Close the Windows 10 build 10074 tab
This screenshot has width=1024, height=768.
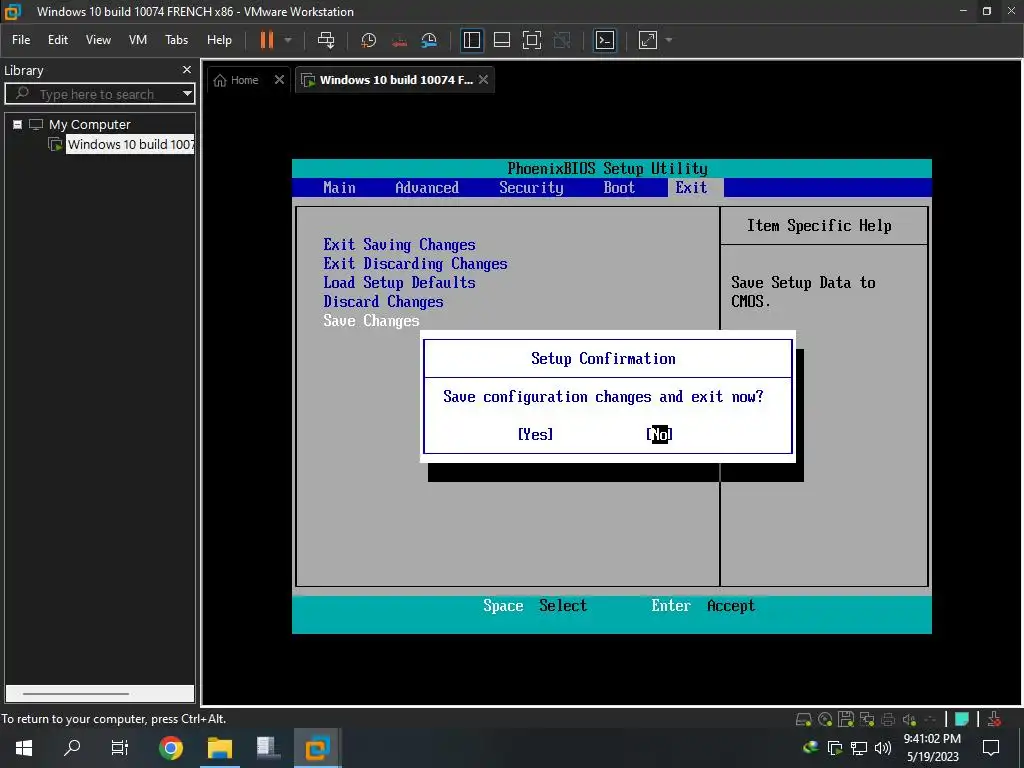pyautogui.click(x=483, y=80)
